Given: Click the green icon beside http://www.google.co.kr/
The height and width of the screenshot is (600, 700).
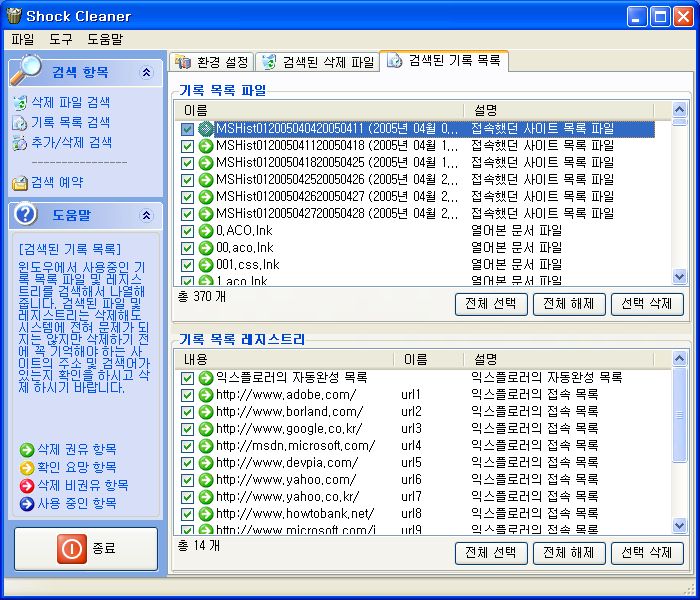Looking at the screenshot, I should 206,429.
